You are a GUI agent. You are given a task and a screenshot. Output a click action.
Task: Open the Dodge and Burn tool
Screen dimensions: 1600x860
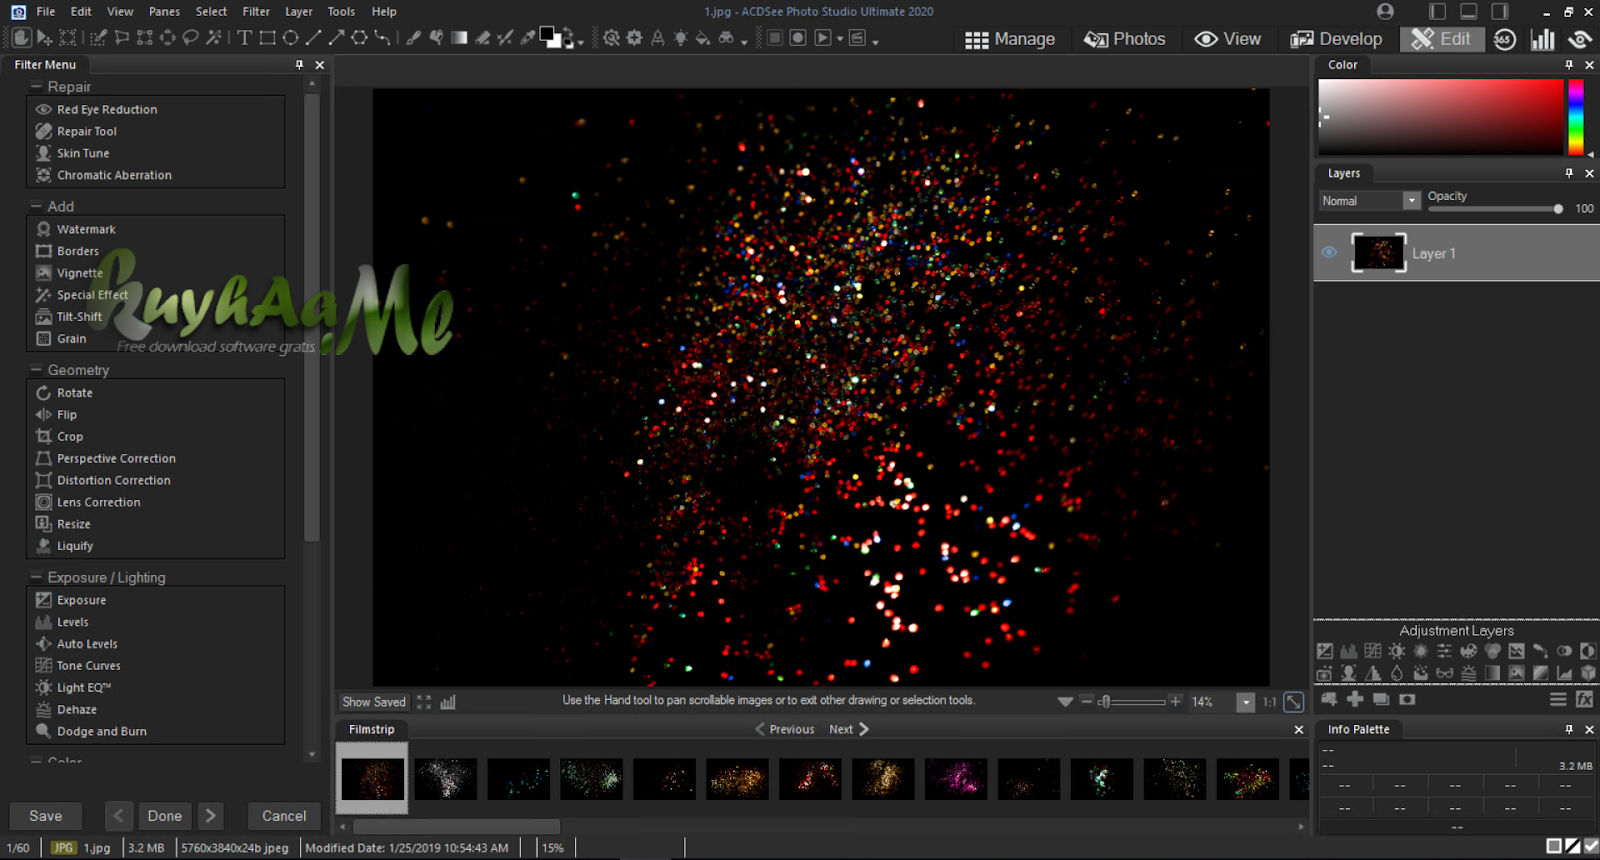[x=102, y=731]
